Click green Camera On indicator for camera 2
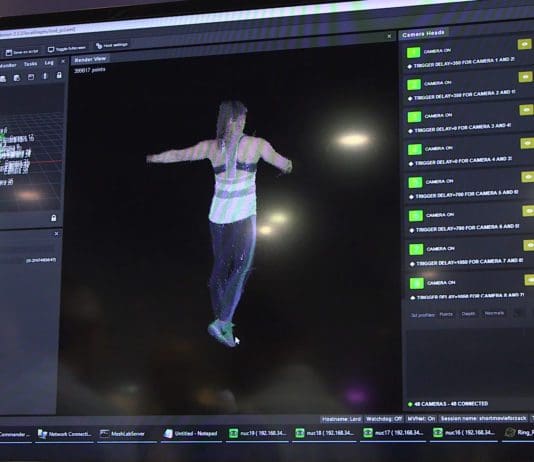534x462 pixels. pos(414,84)
